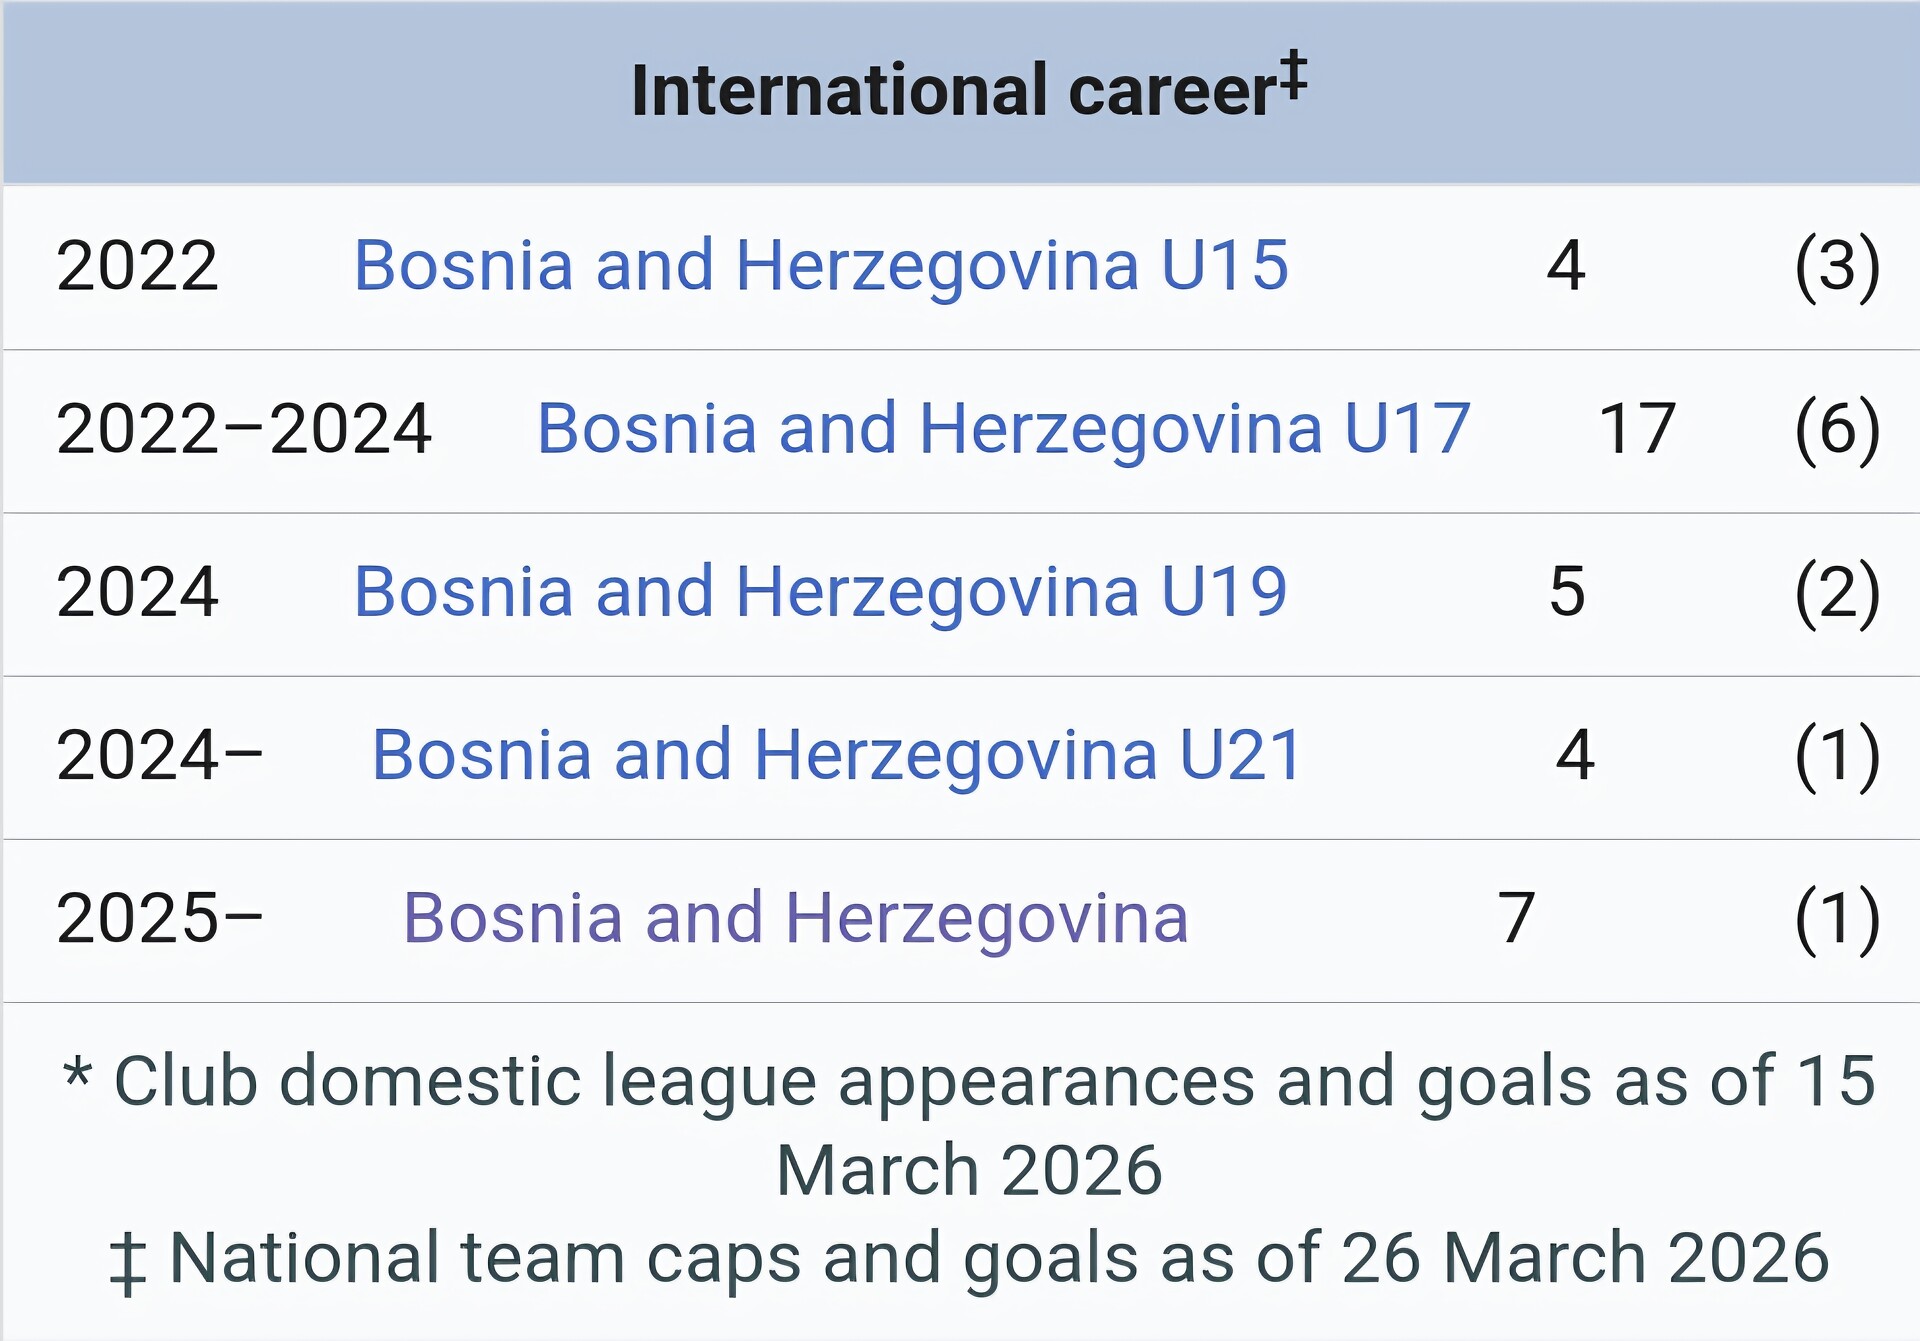Click the (2) goals value for U19

[x=1837, y=592]
